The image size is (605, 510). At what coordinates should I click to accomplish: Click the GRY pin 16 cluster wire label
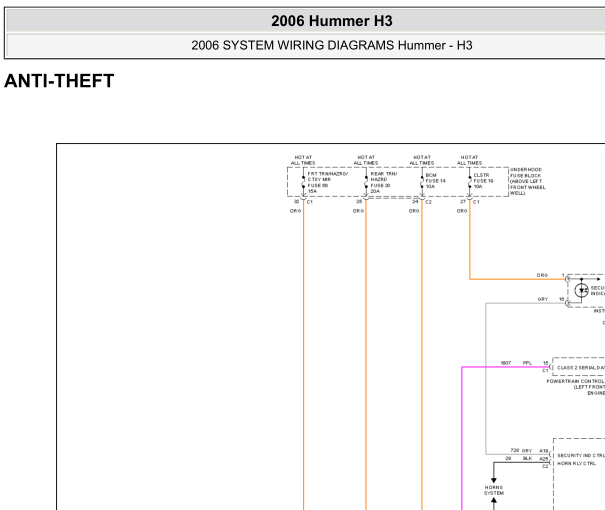tap(551, 299)
